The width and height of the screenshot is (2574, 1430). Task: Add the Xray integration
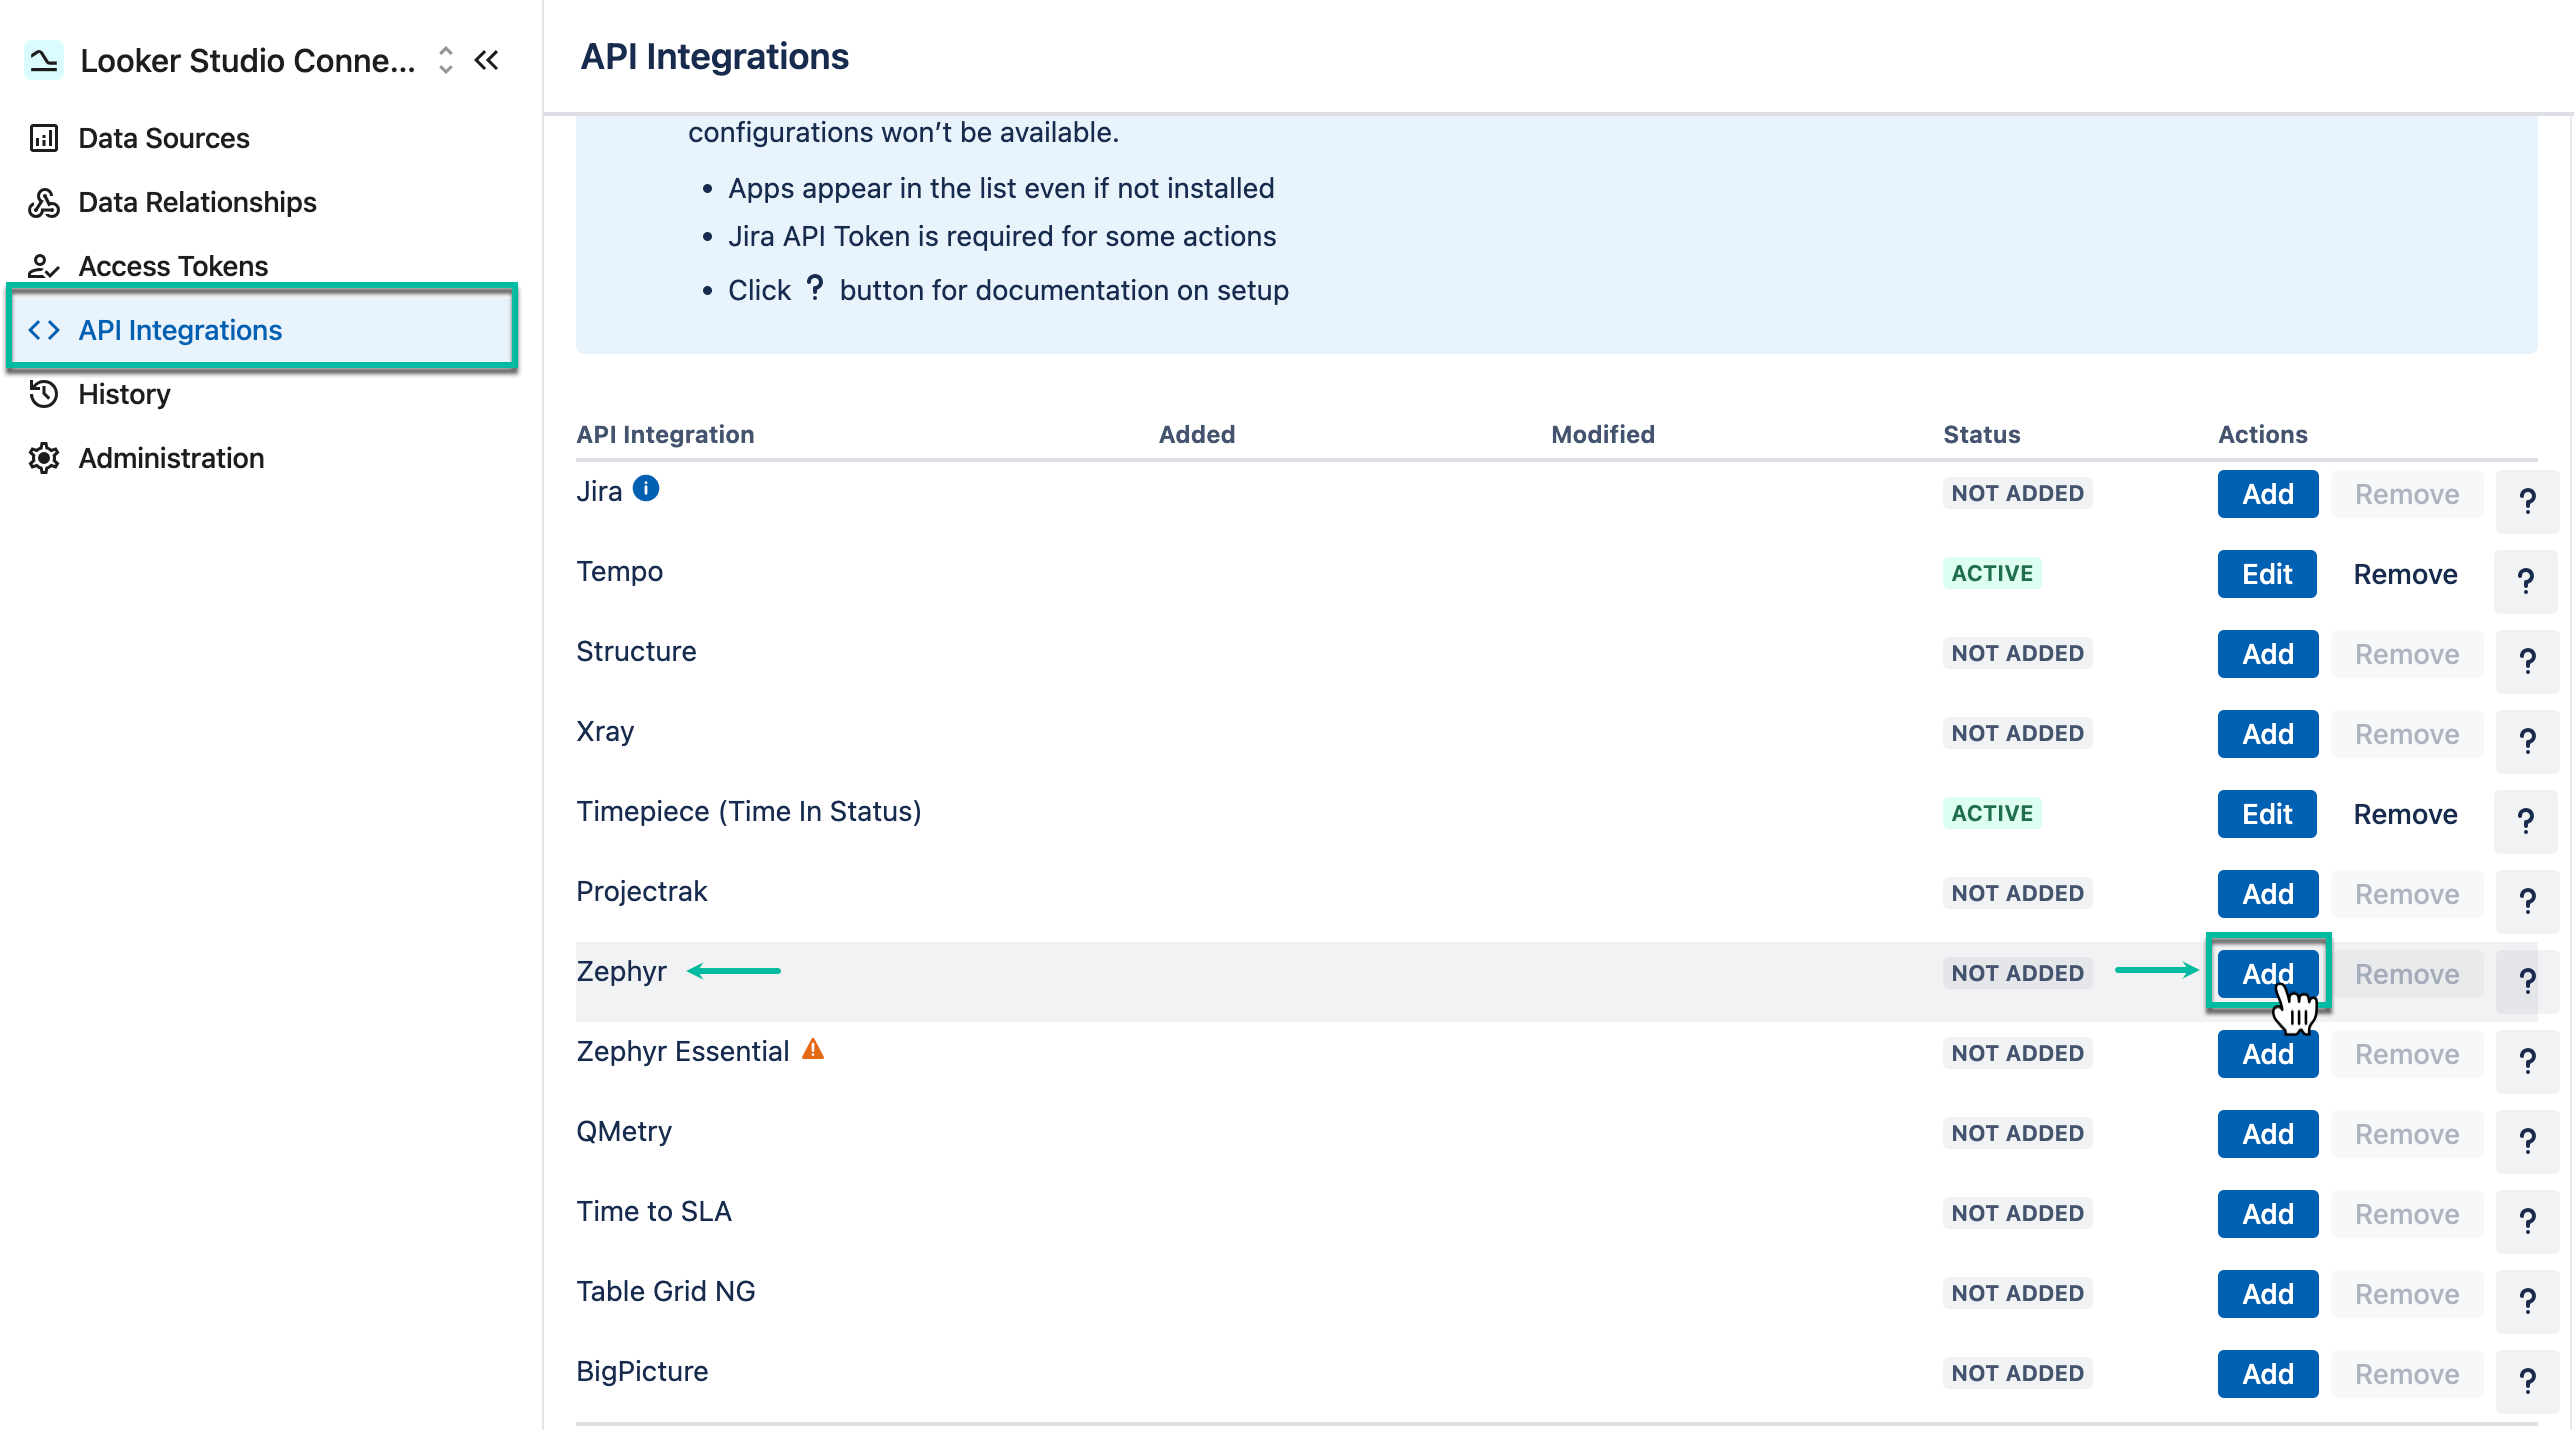(x=2266, y=733)
